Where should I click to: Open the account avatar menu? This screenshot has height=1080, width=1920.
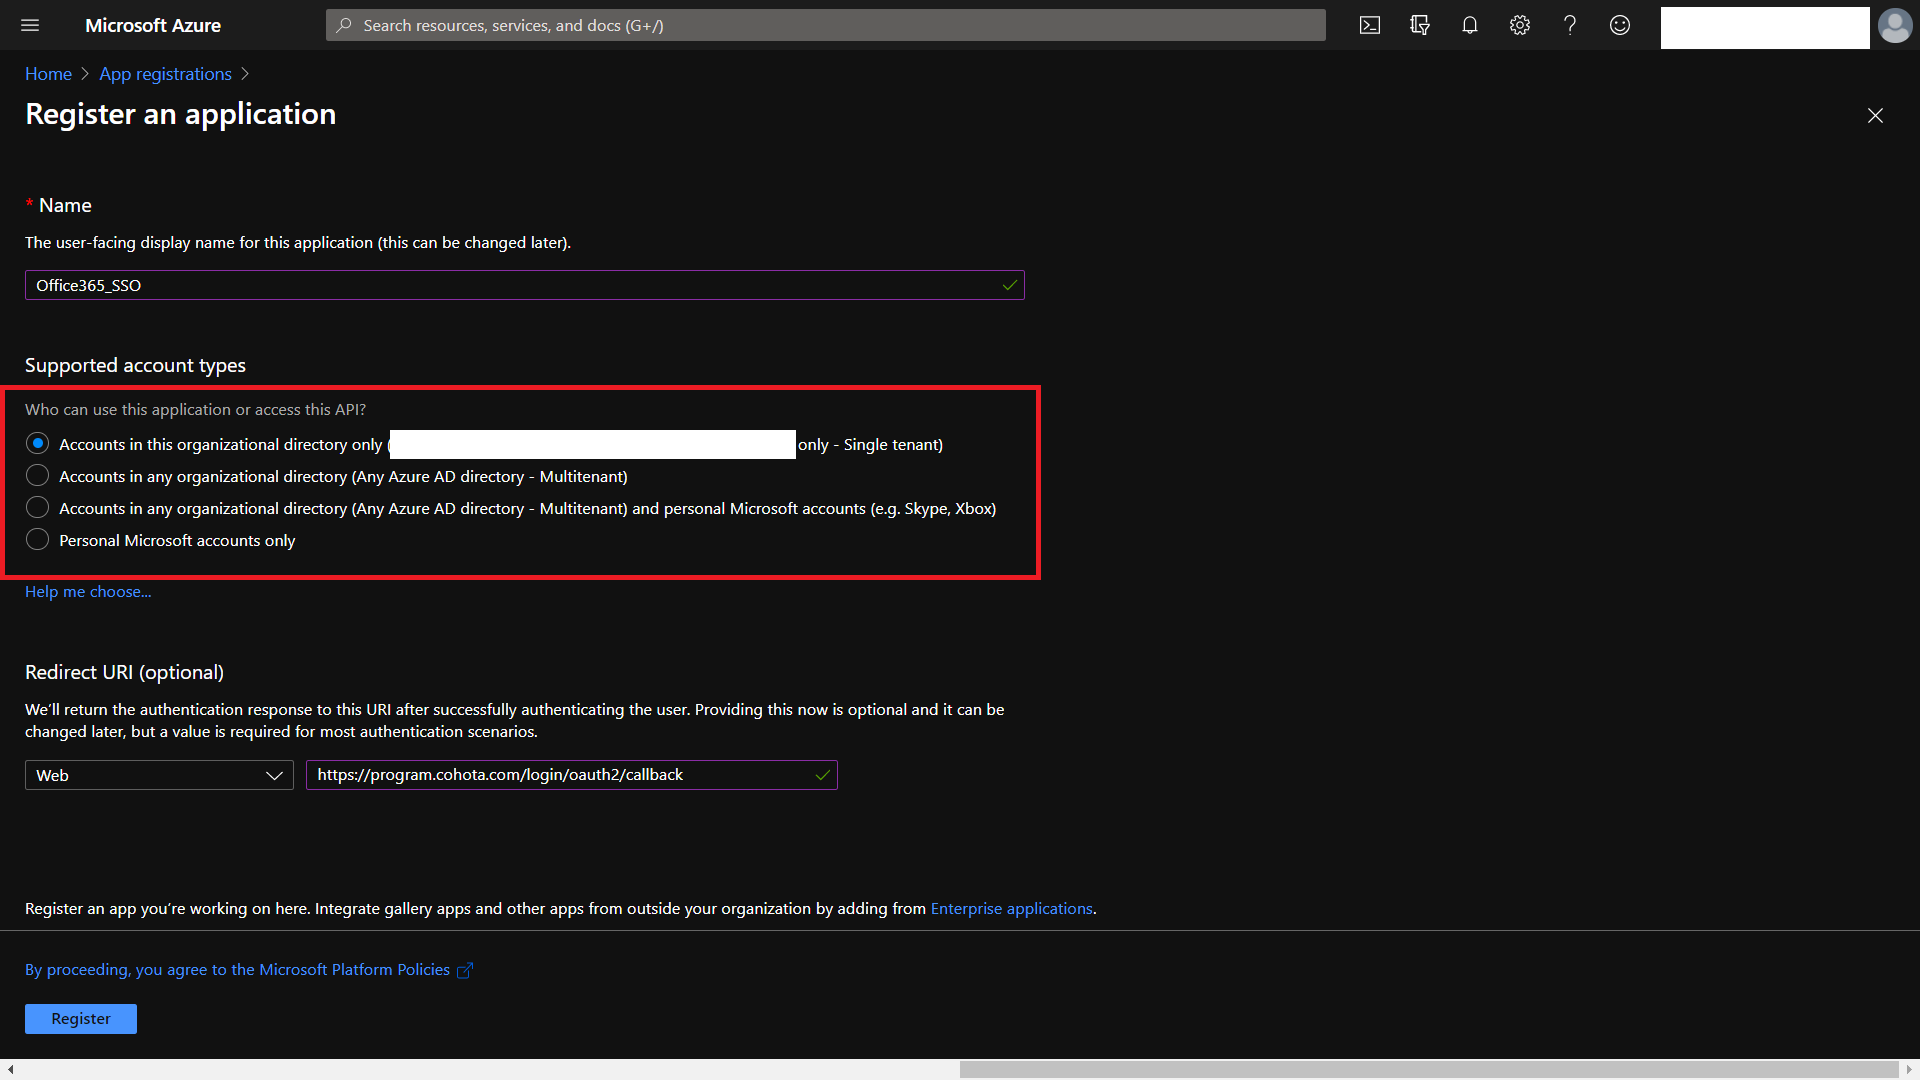(x=1895, y=25)
